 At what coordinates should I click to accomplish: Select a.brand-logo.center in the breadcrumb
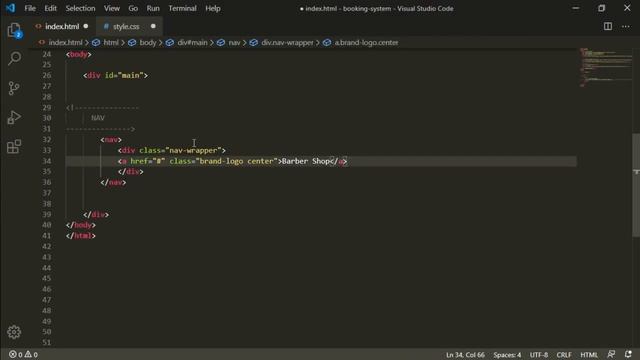click(x=366, y=42)
